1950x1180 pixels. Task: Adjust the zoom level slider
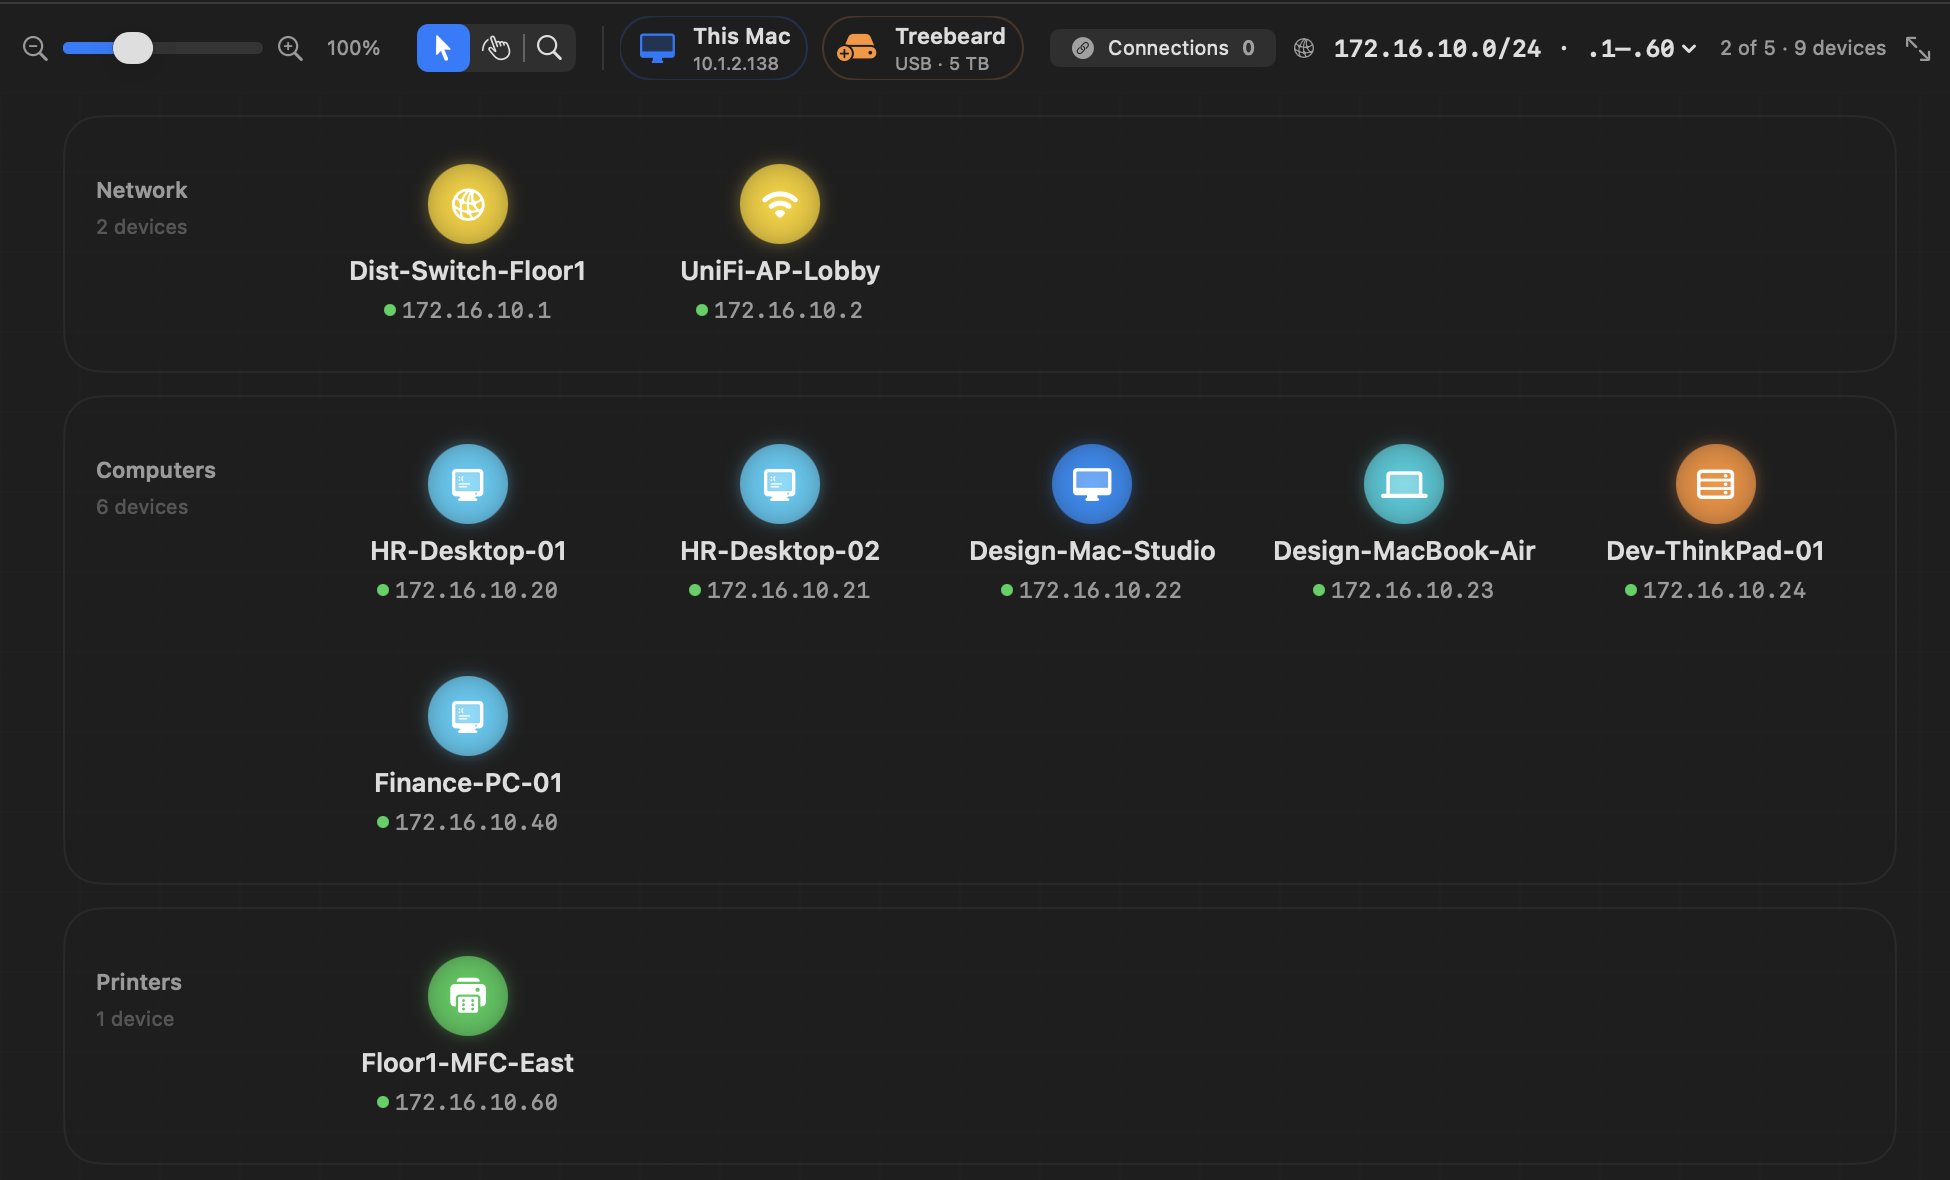[x=162, y=48]
